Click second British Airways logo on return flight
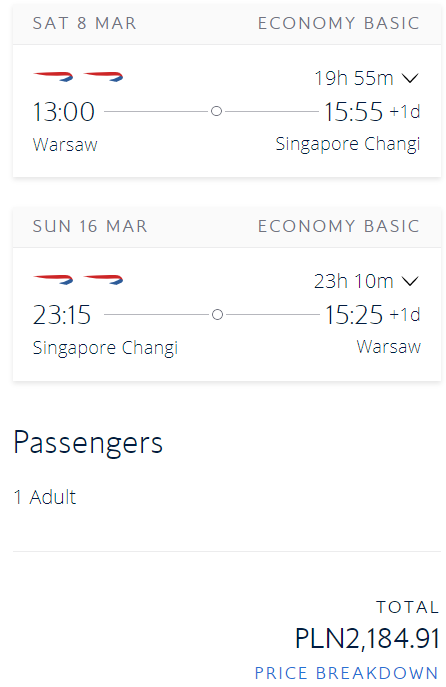This screenshot has width=446, height=687. [x=103, y=280]
